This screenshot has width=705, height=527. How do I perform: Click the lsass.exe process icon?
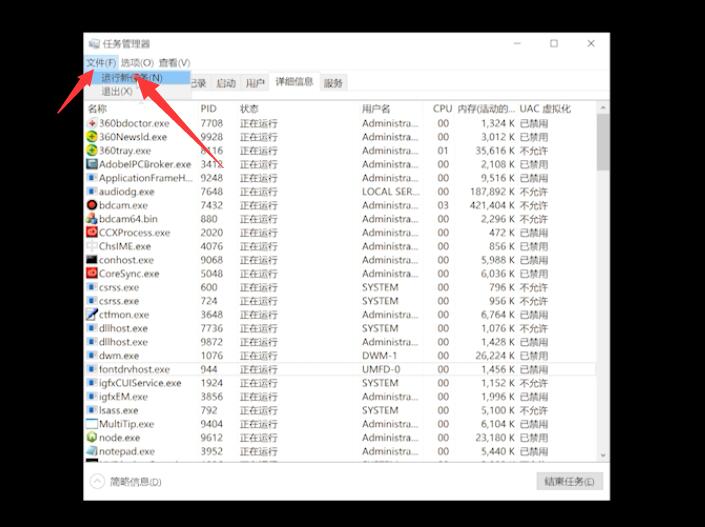tap(92, 410)
